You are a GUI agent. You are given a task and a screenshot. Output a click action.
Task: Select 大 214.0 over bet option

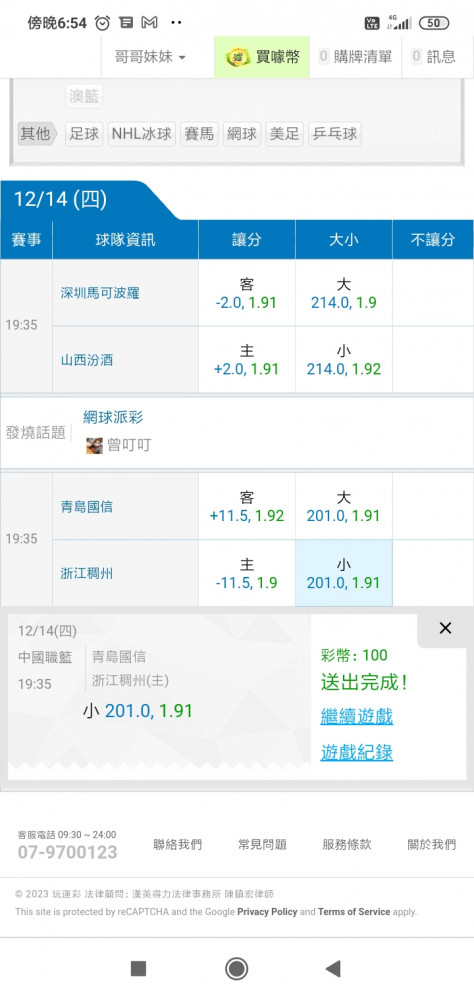(344, 293)
